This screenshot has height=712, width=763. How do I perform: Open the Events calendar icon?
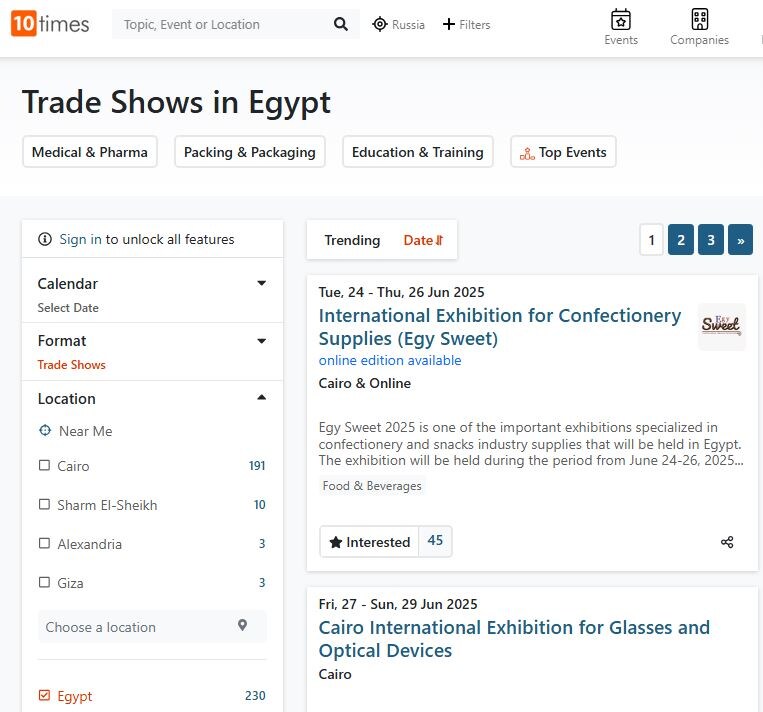point(620,19)
